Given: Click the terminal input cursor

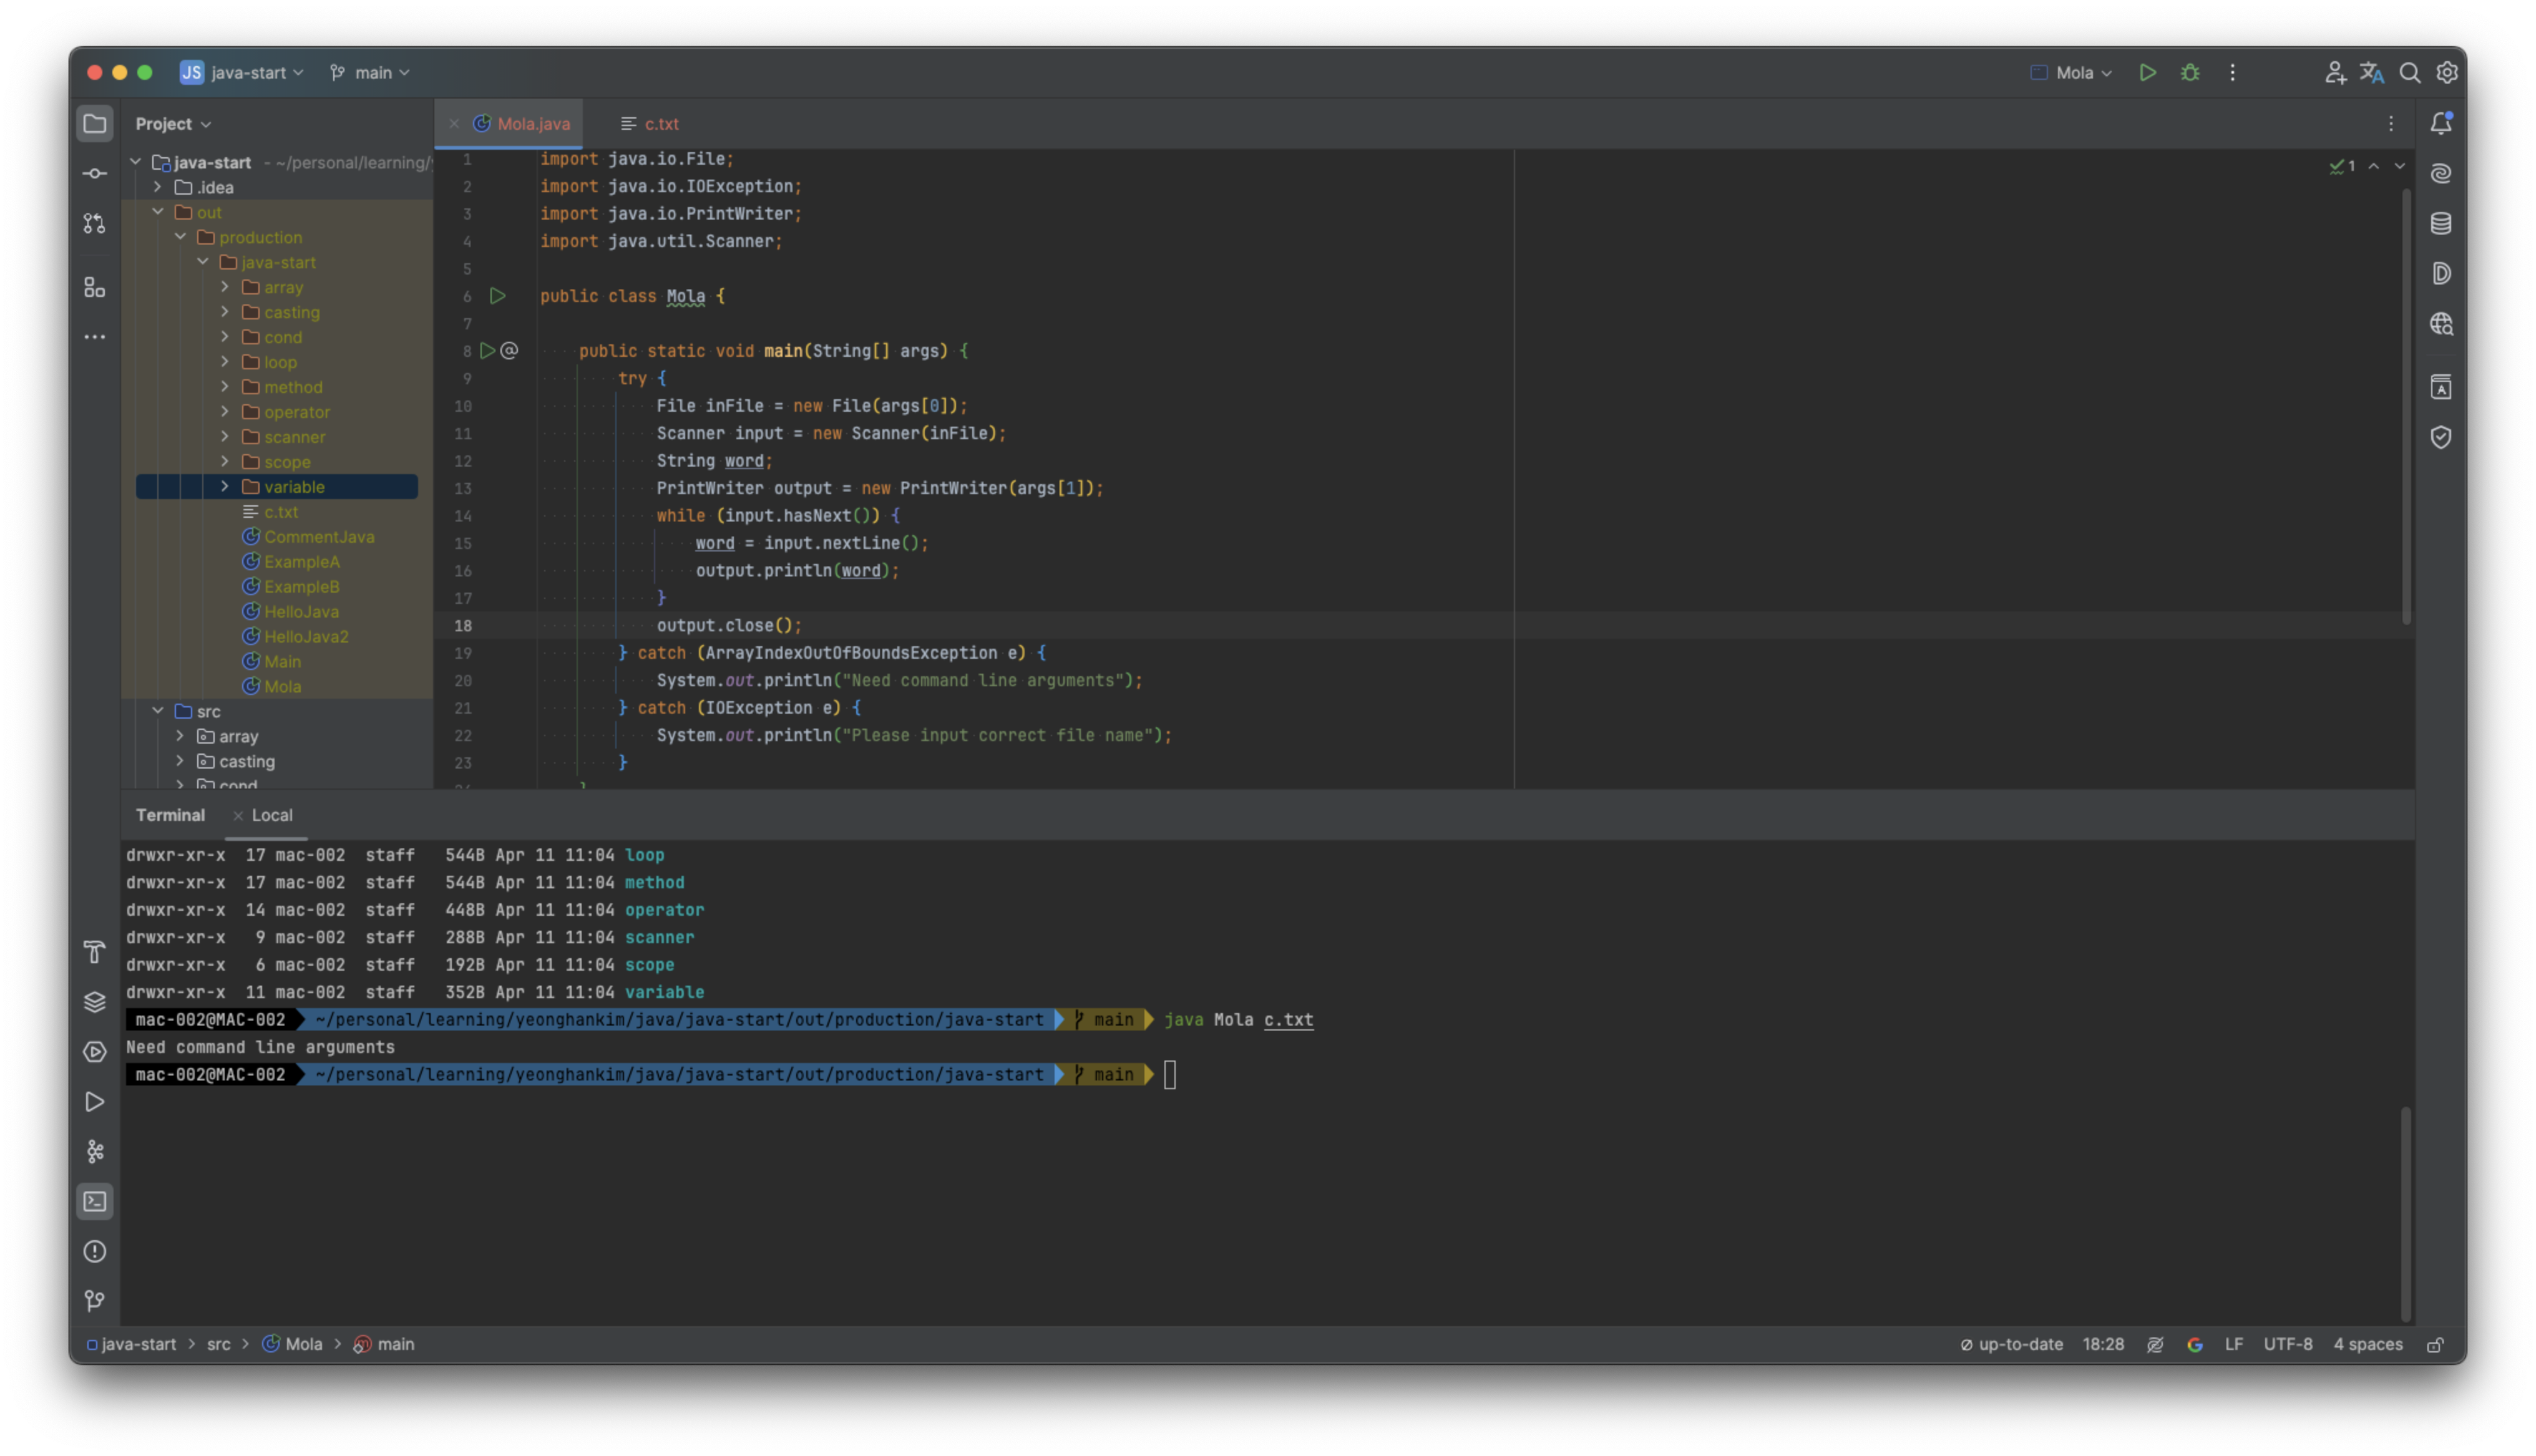Looking at the screenshot, I should tap(1170, 1075).
